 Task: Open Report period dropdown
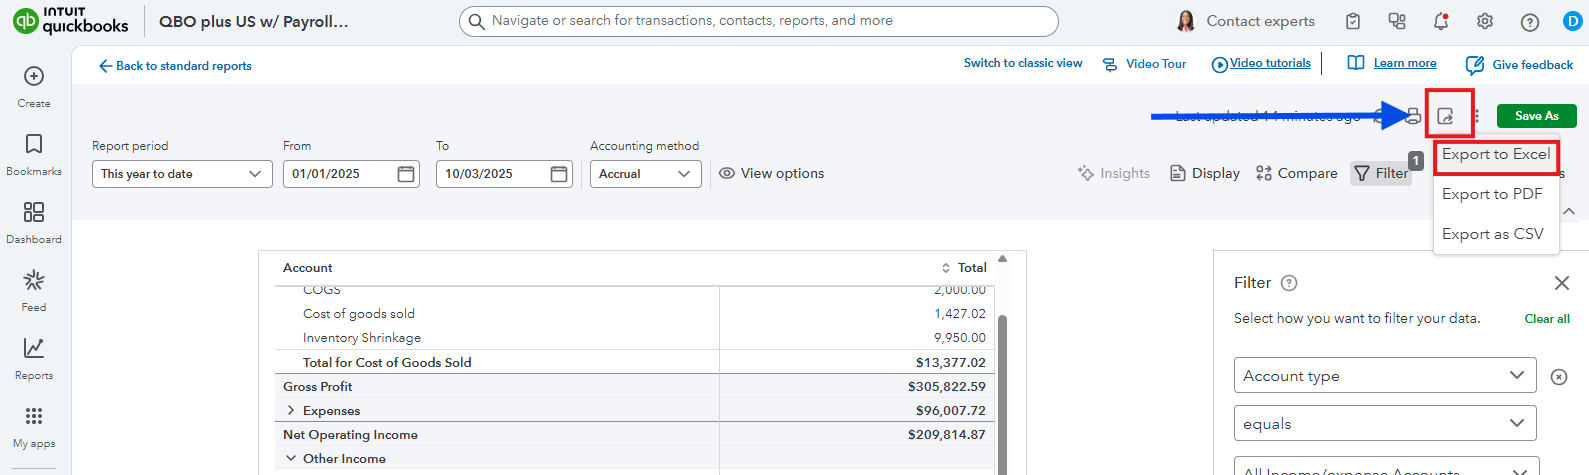pos(181,174)
